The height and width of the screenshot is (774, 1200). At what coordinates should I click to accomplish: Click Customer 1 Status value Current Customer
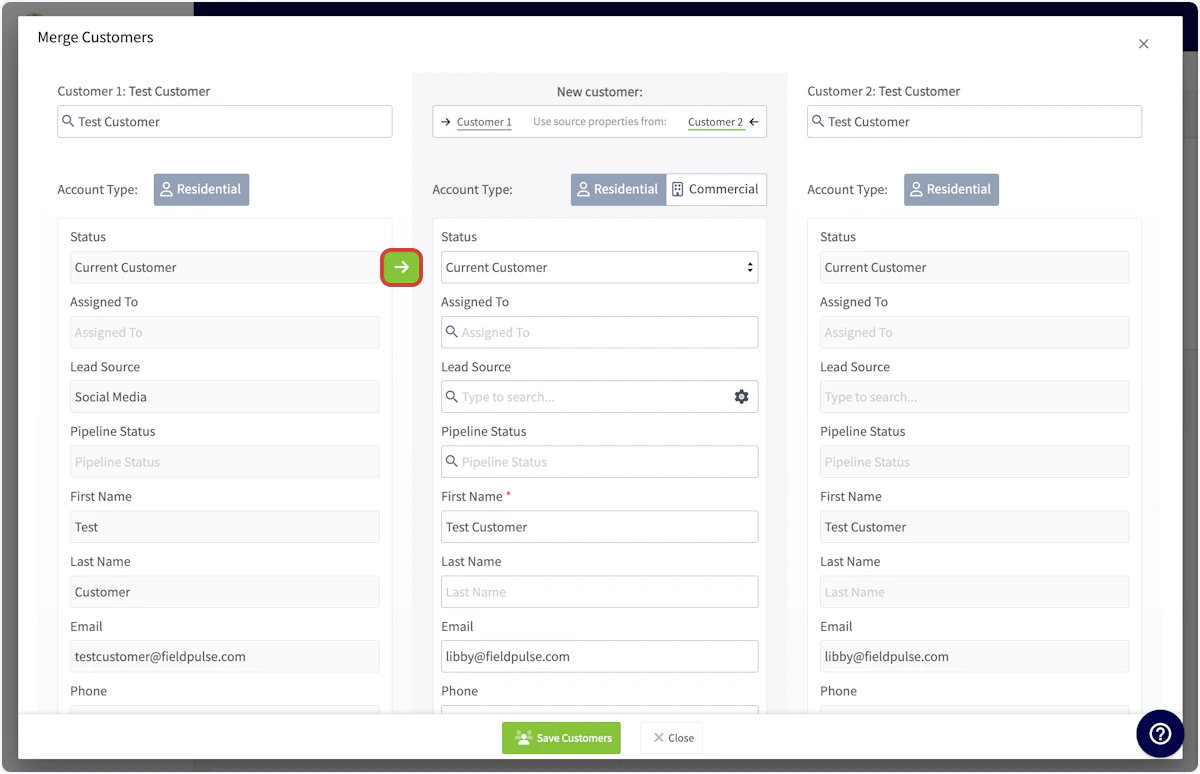coord(225,267)
